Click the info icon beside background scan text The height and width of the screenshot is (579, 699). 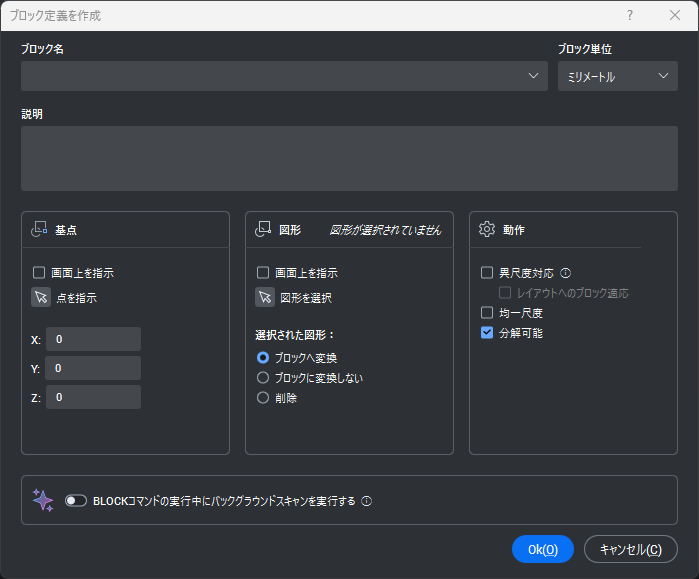(x=366, y=501)
